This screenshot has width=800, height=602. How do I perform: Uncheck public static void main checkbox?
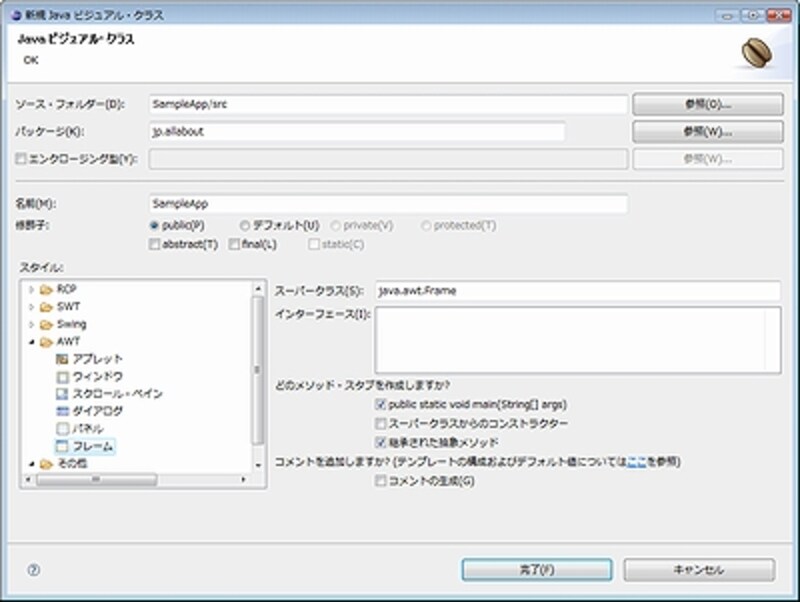pos(380,405)
